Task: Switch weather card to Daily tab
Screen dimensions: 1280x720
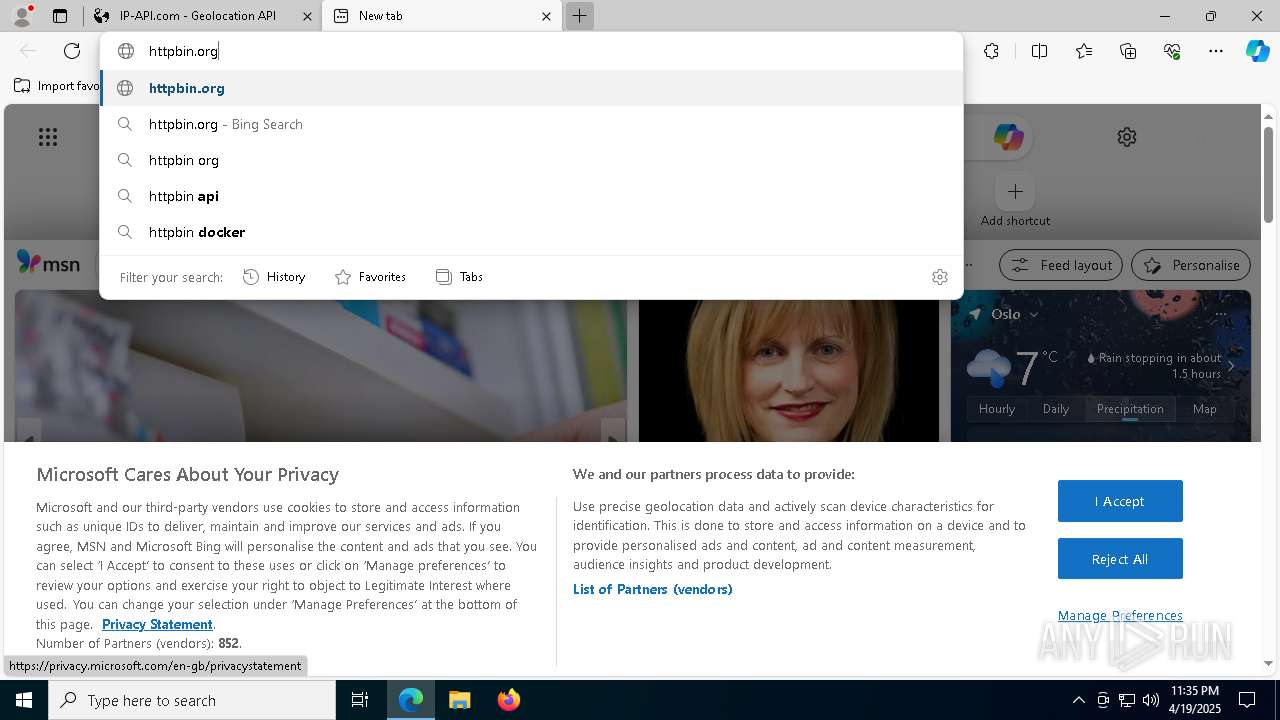Action: 1056,409
